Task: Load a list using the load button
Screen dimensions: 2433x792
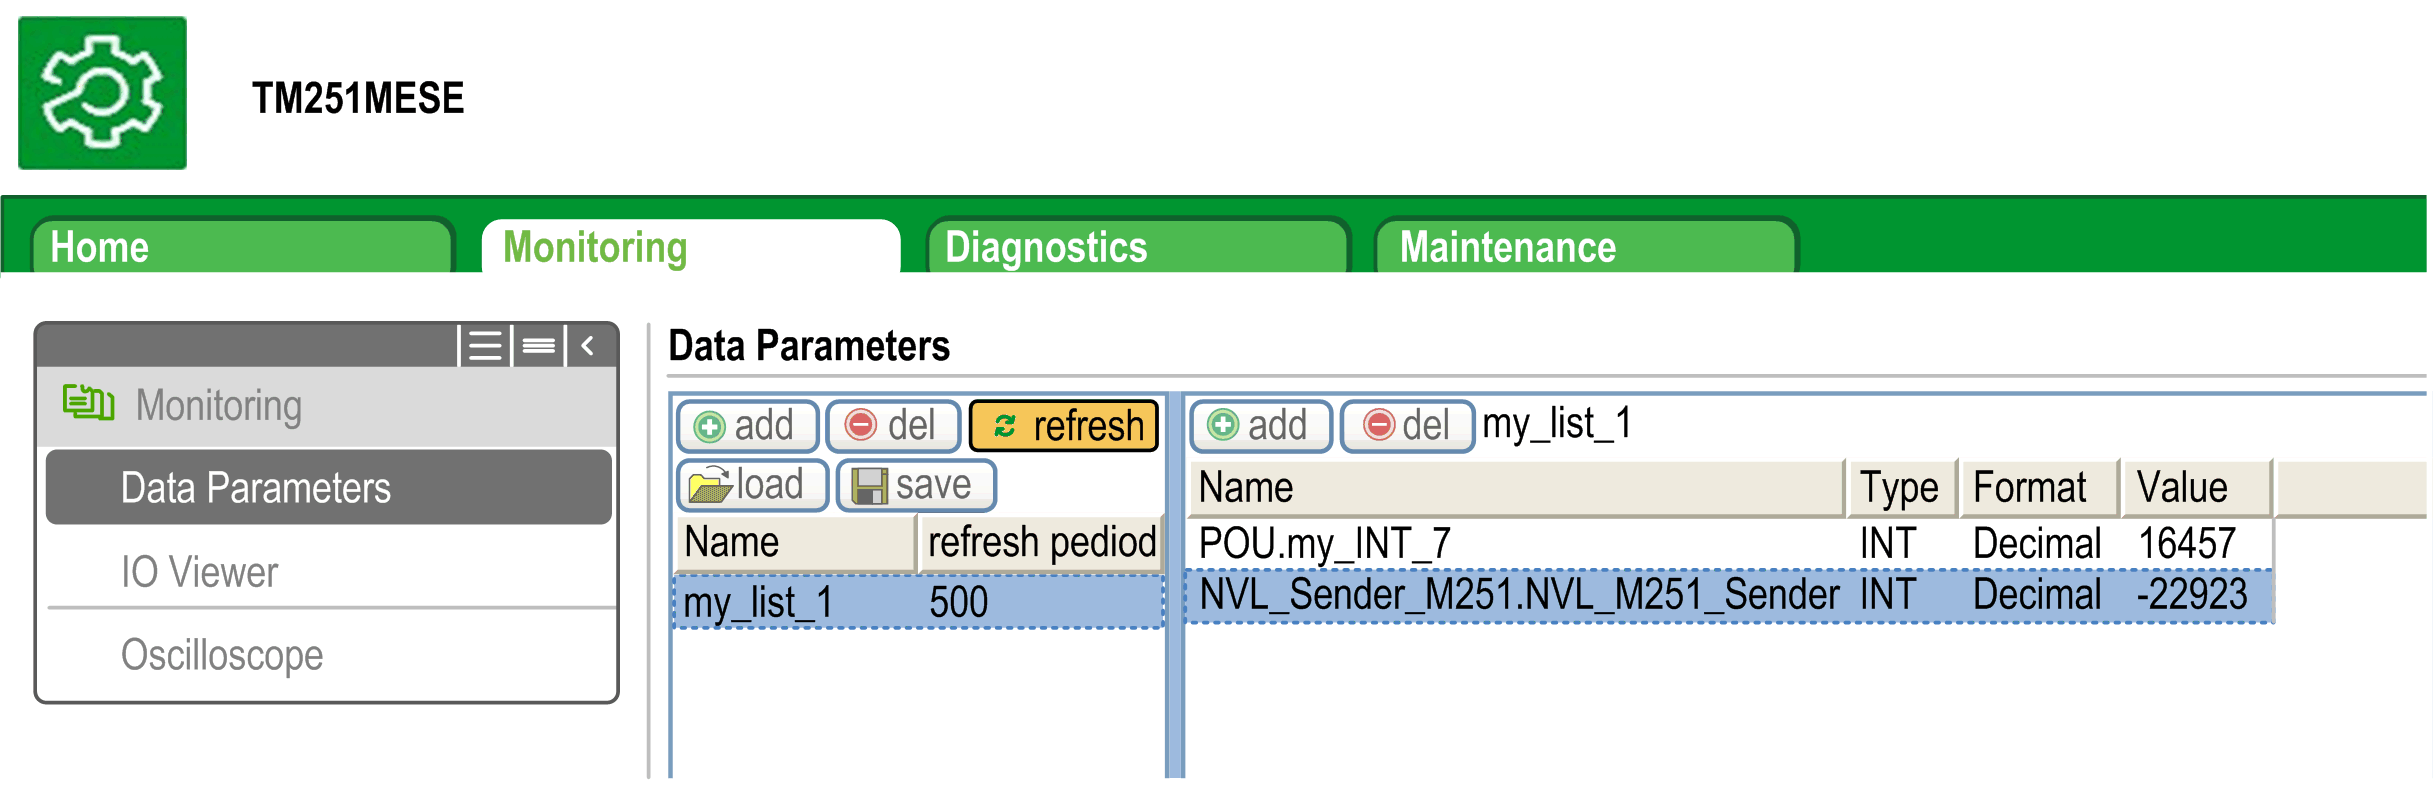Action: 752,485
